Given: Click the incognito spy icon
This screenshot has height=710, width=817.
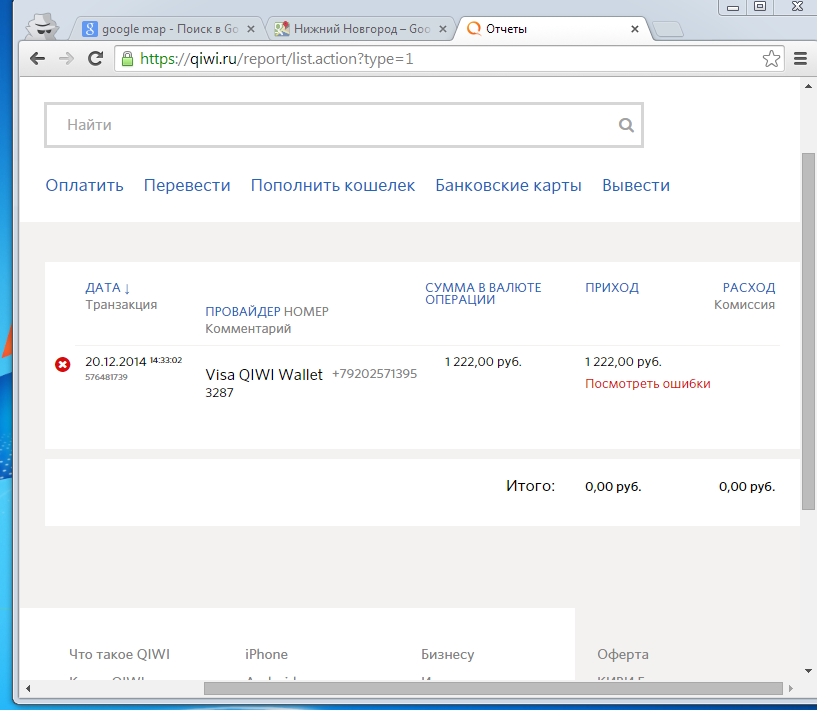Looking at the screenshot, I should point(43,26).
